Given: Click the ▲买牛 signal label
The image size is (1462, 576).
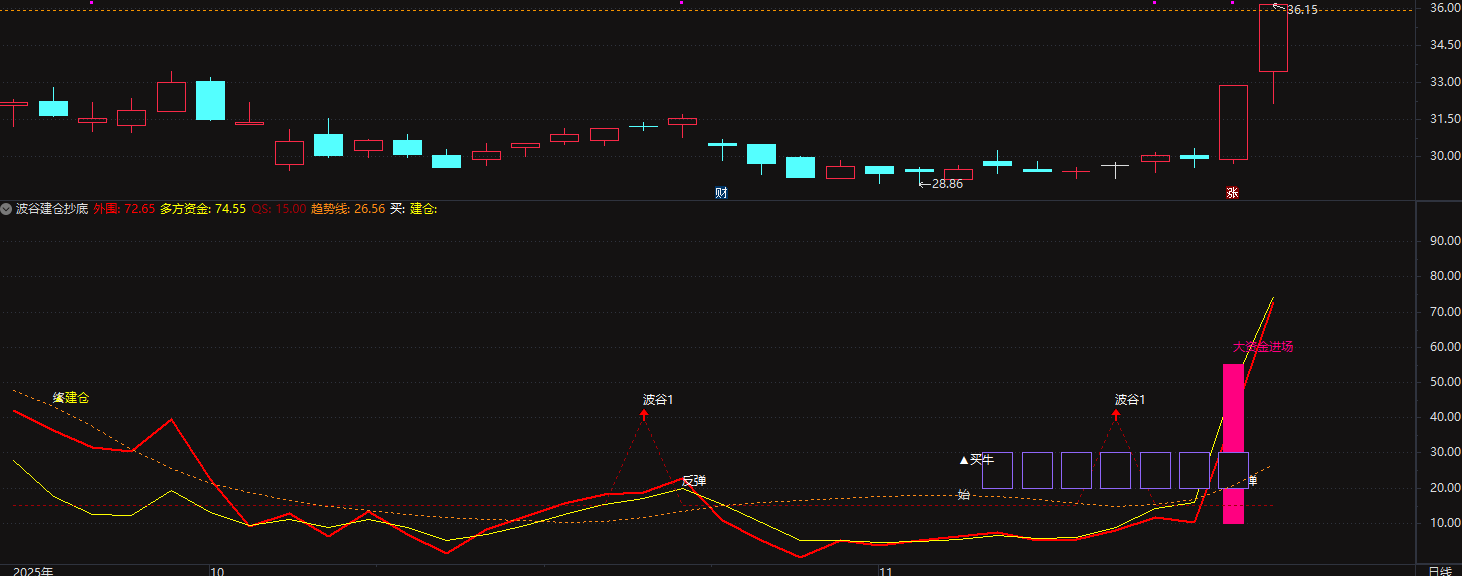Looking at the screenshot, I should pos(977,460).
